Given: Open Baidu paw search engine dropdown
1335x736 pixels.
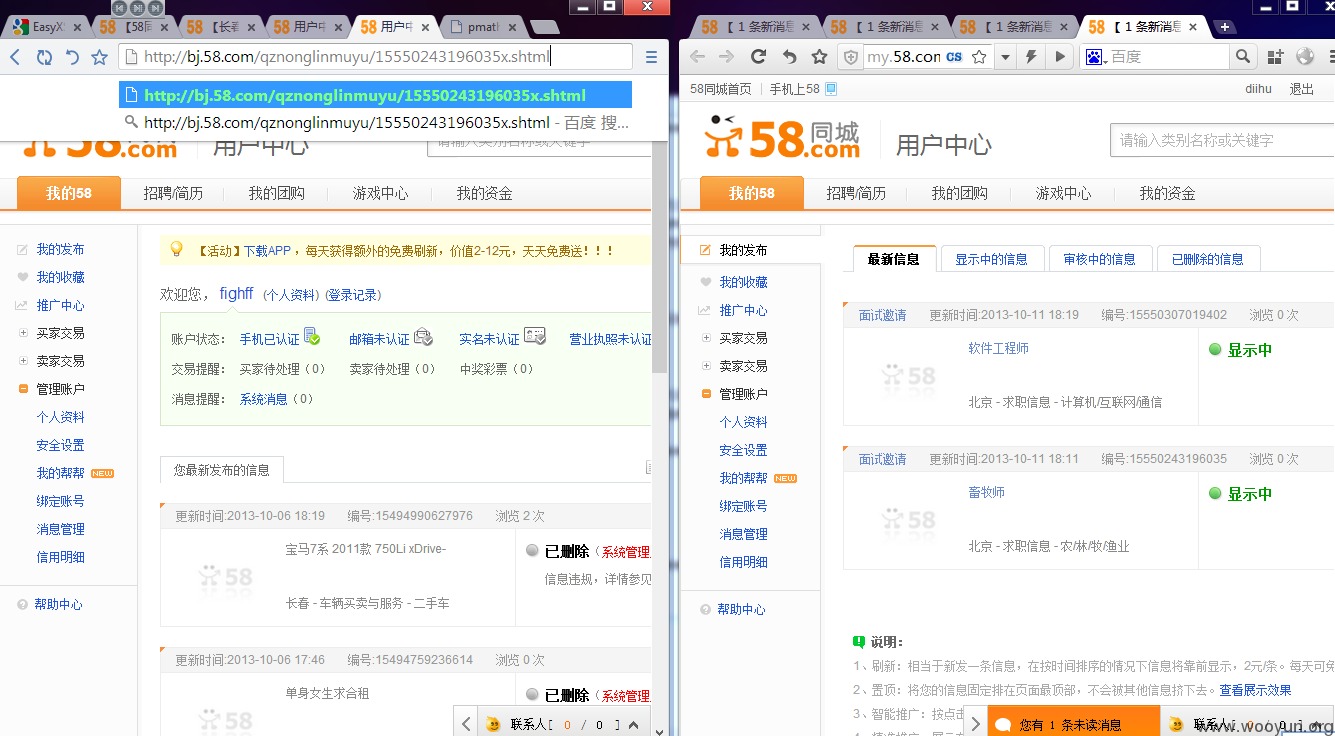Looking at the screenshot, I should coord(1097,57).
